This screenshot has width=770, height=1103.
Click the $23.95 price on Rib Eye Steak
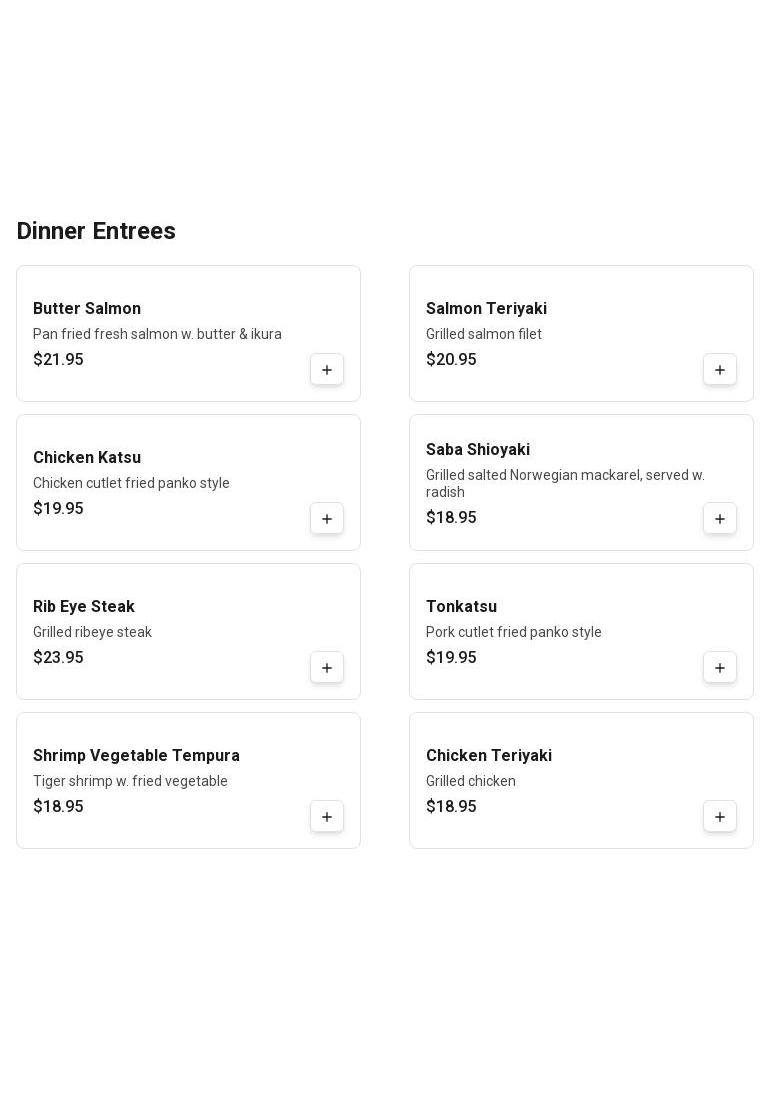tap(58, 658)
